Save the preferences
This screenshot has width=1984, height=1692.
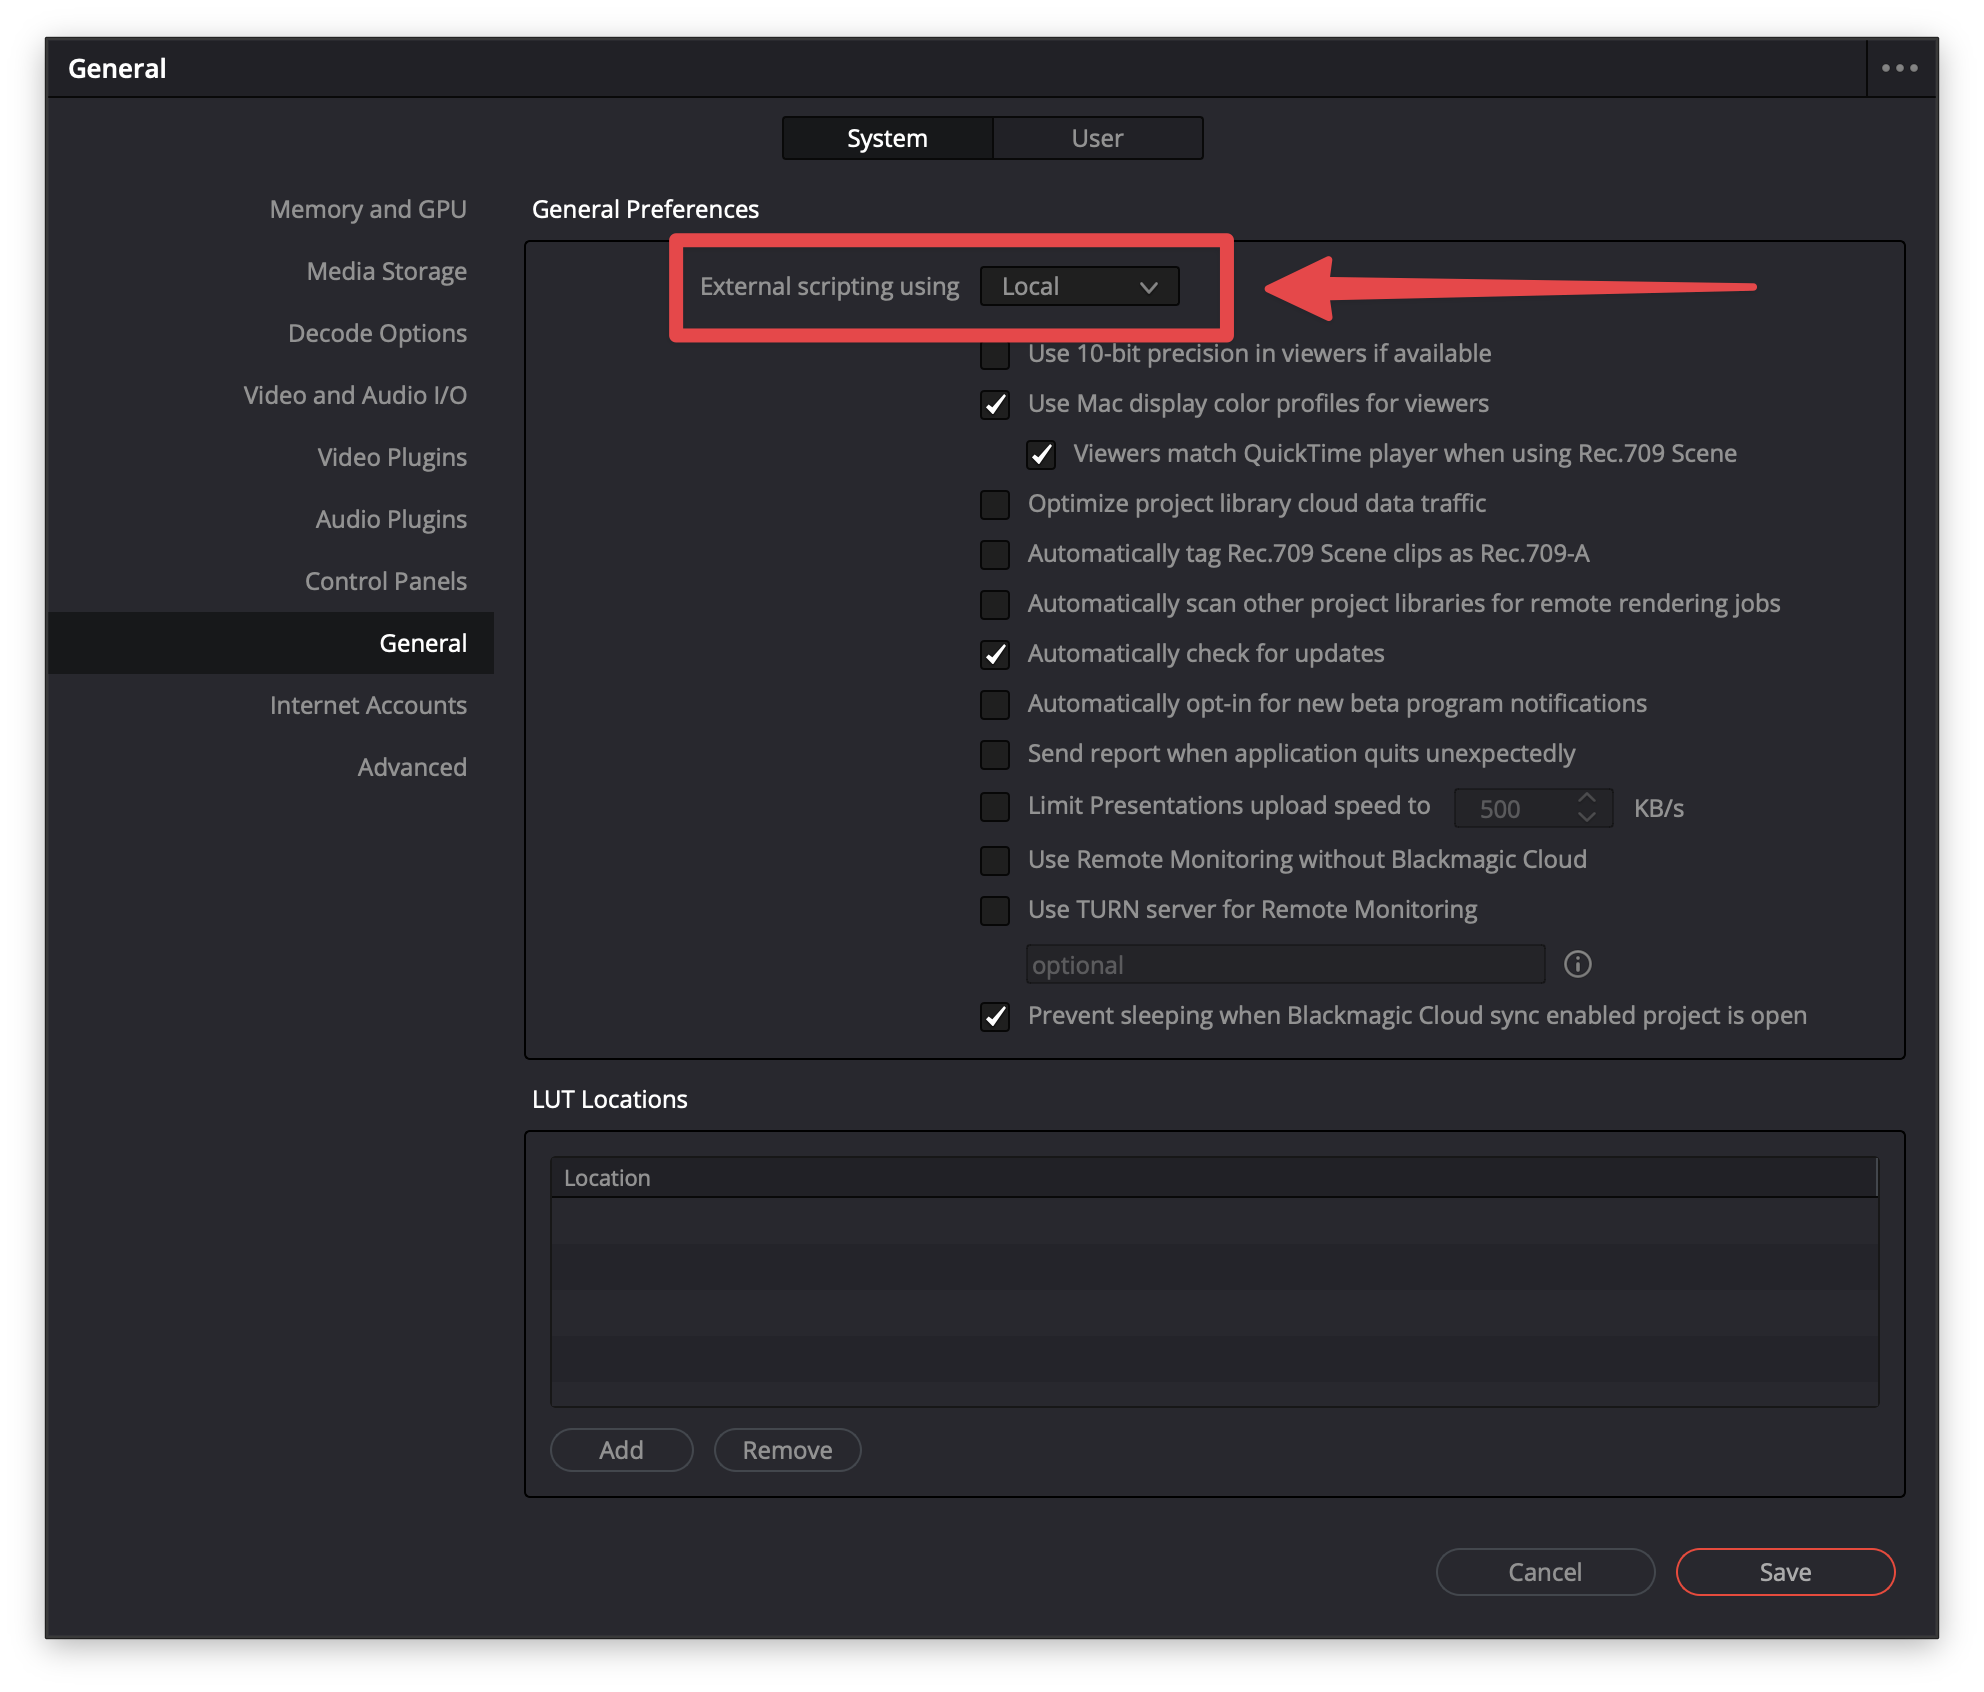1785,1572
